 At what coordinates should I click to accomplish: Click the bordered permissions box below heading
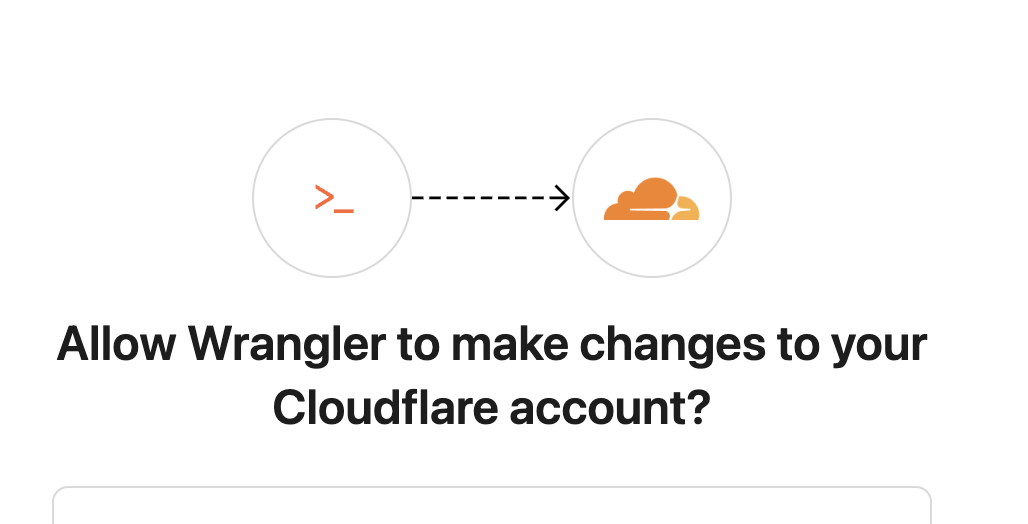coord(492,508)
